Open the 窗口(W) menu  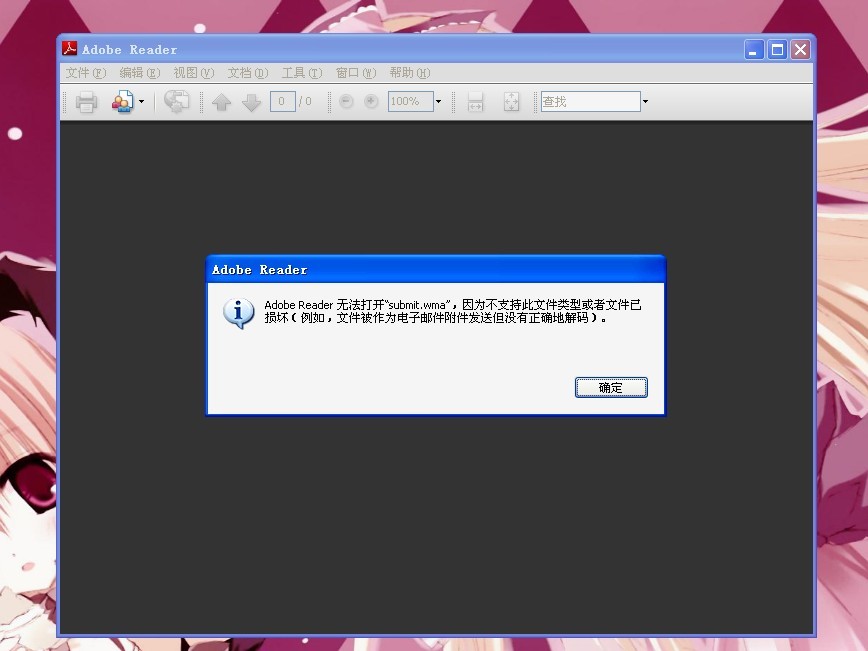pos(356,73)
